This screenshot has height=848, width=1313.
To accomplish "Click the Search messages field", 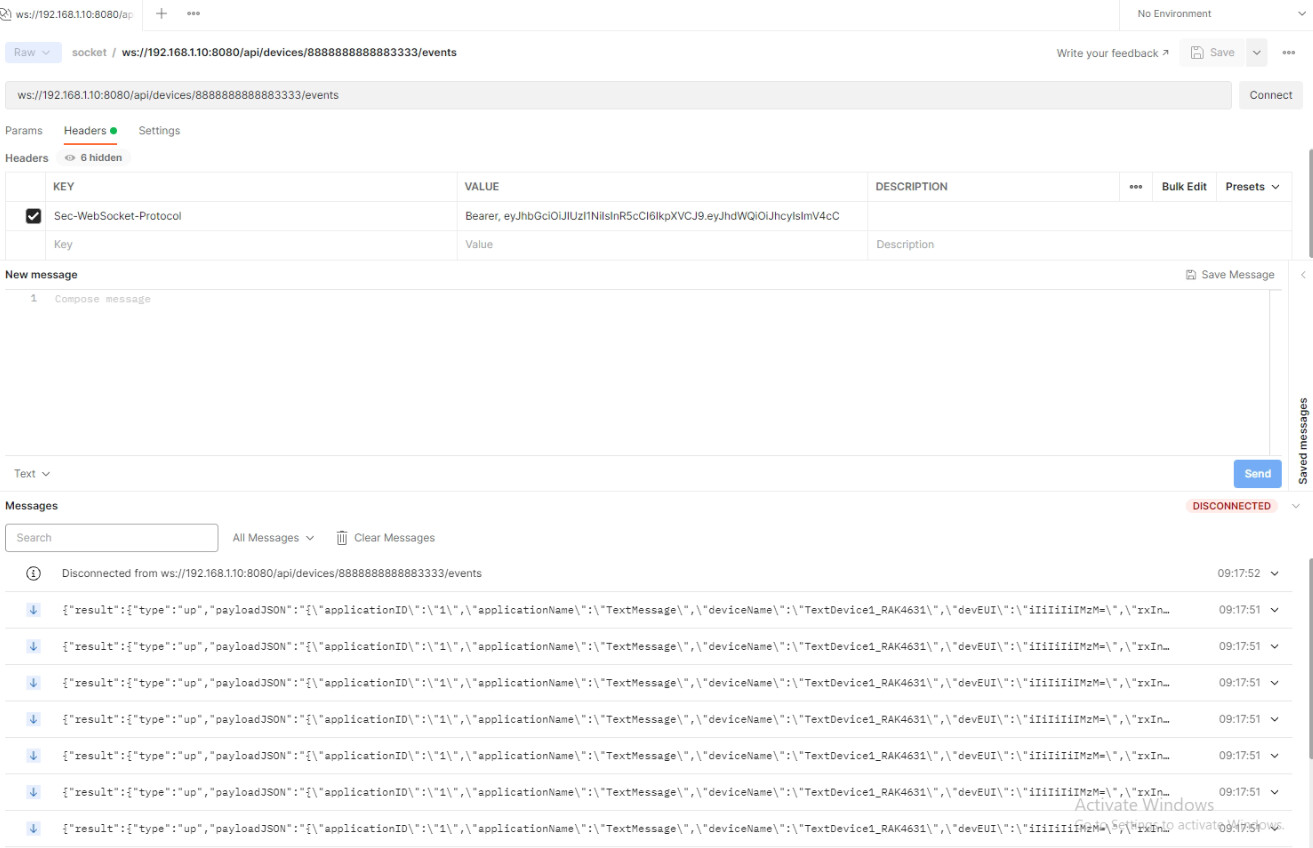I will pyautogui.click(x=111, y=537).
